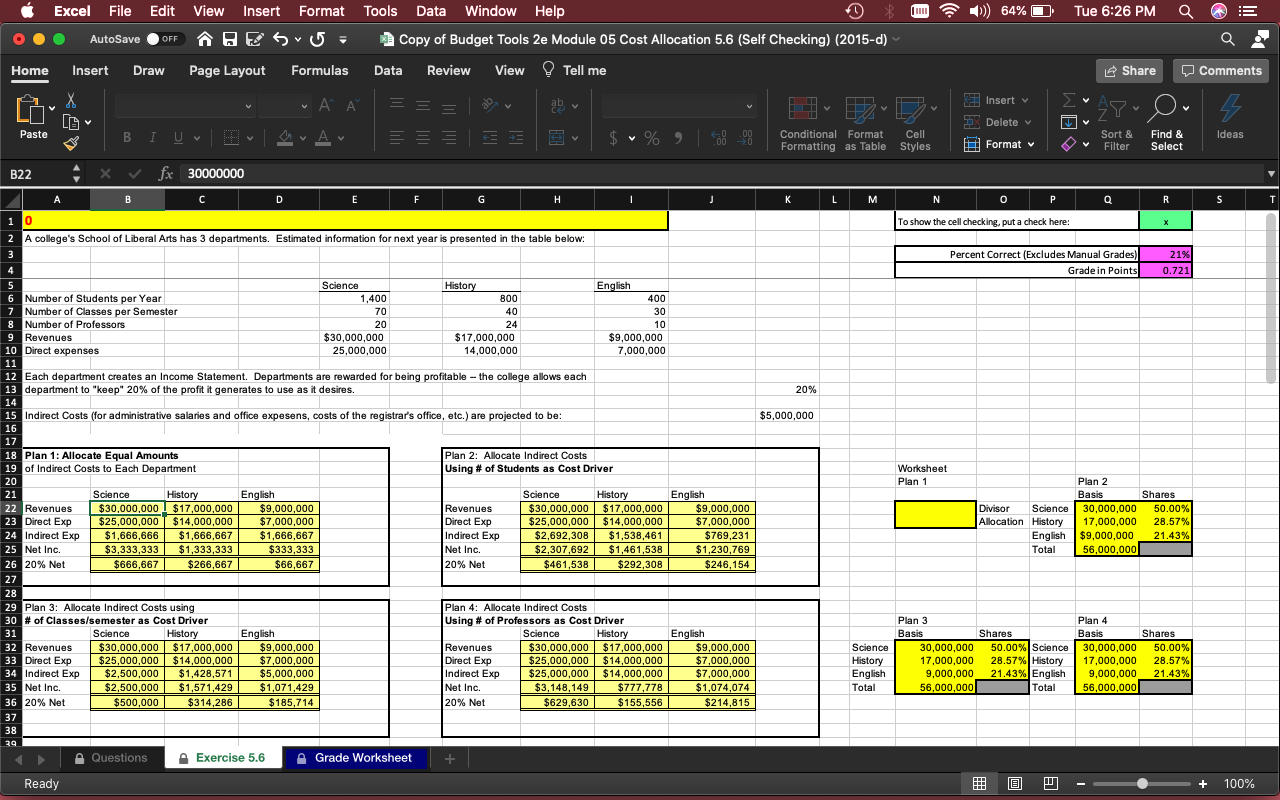The image size is (1280, 800).
Task: Save the workbook with the floppy disk icon
Action: pos(231,39)
